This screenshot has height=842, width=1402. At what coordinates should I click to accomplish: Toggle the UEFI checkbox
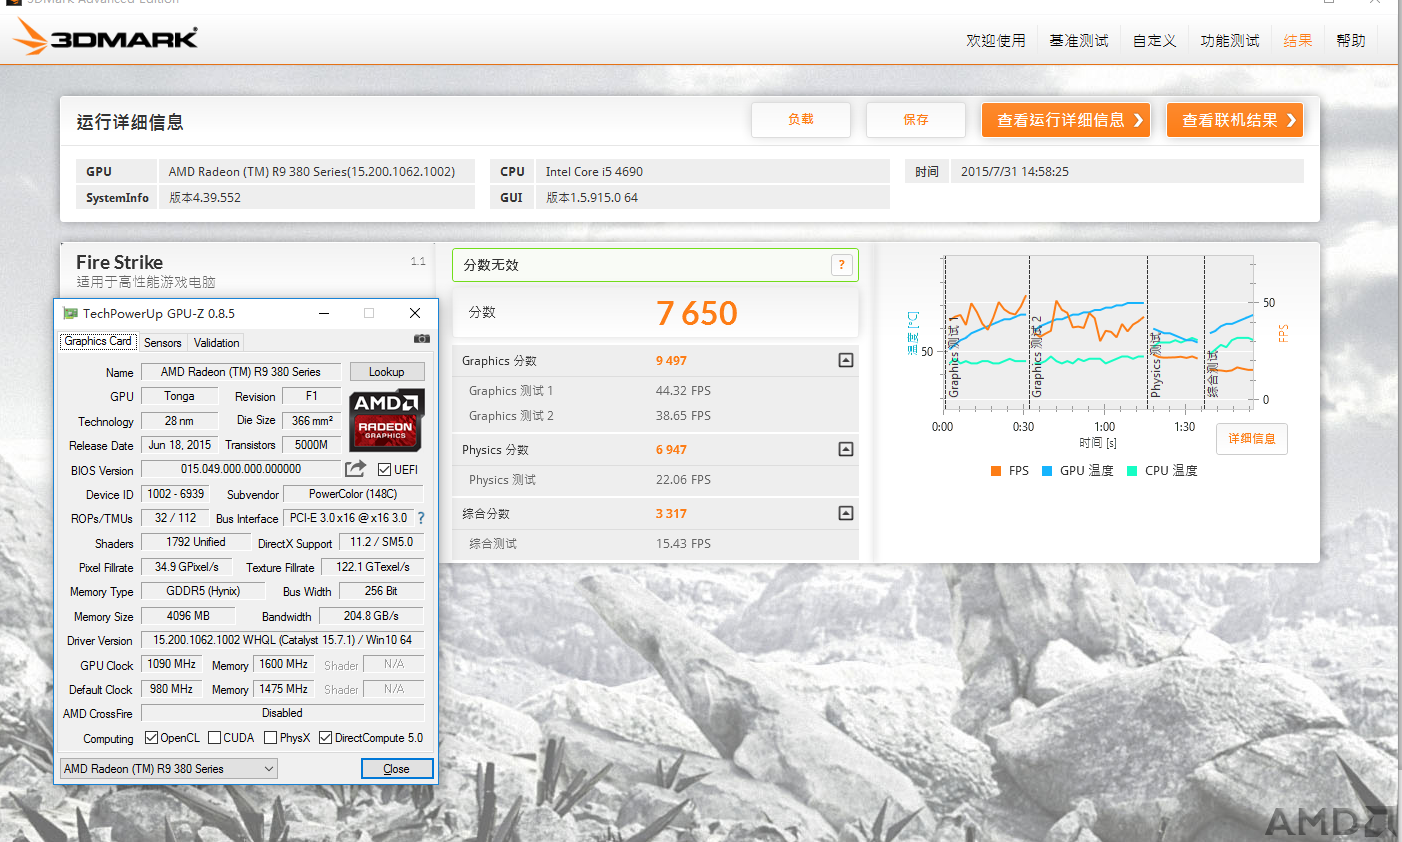(x=384, y=469)
